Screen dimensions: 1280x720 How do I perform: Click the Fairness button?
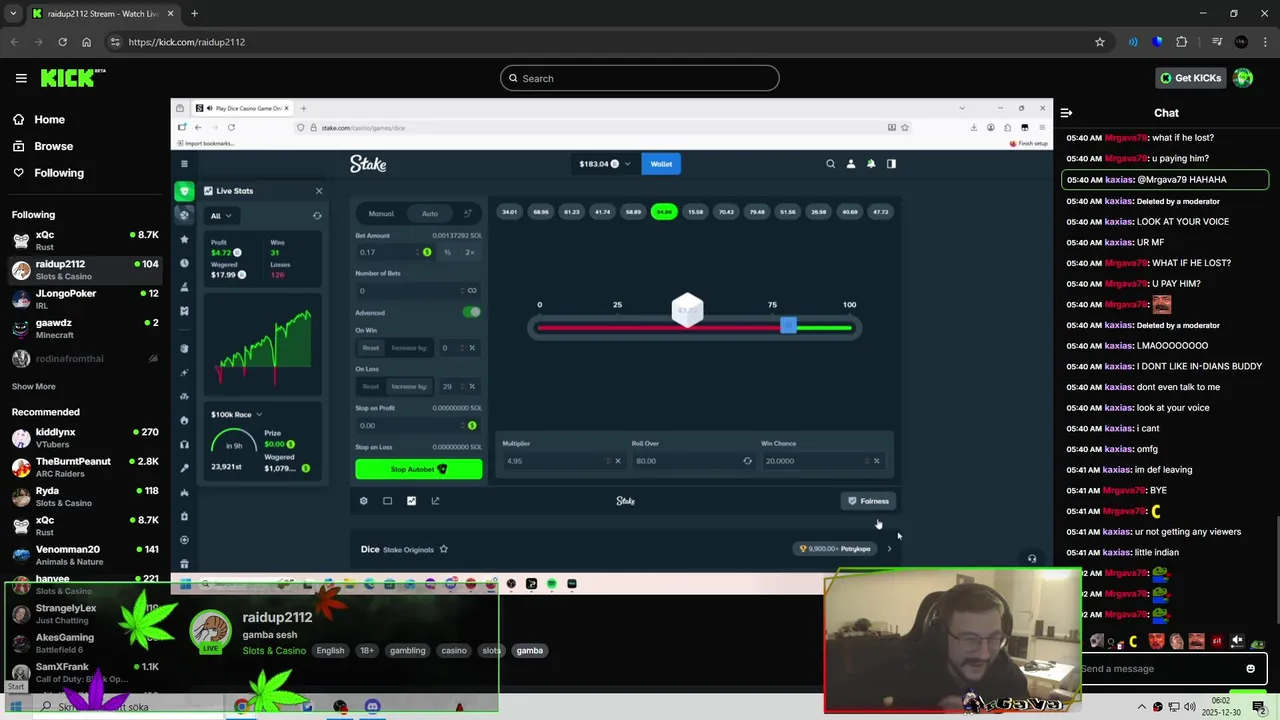868,501
